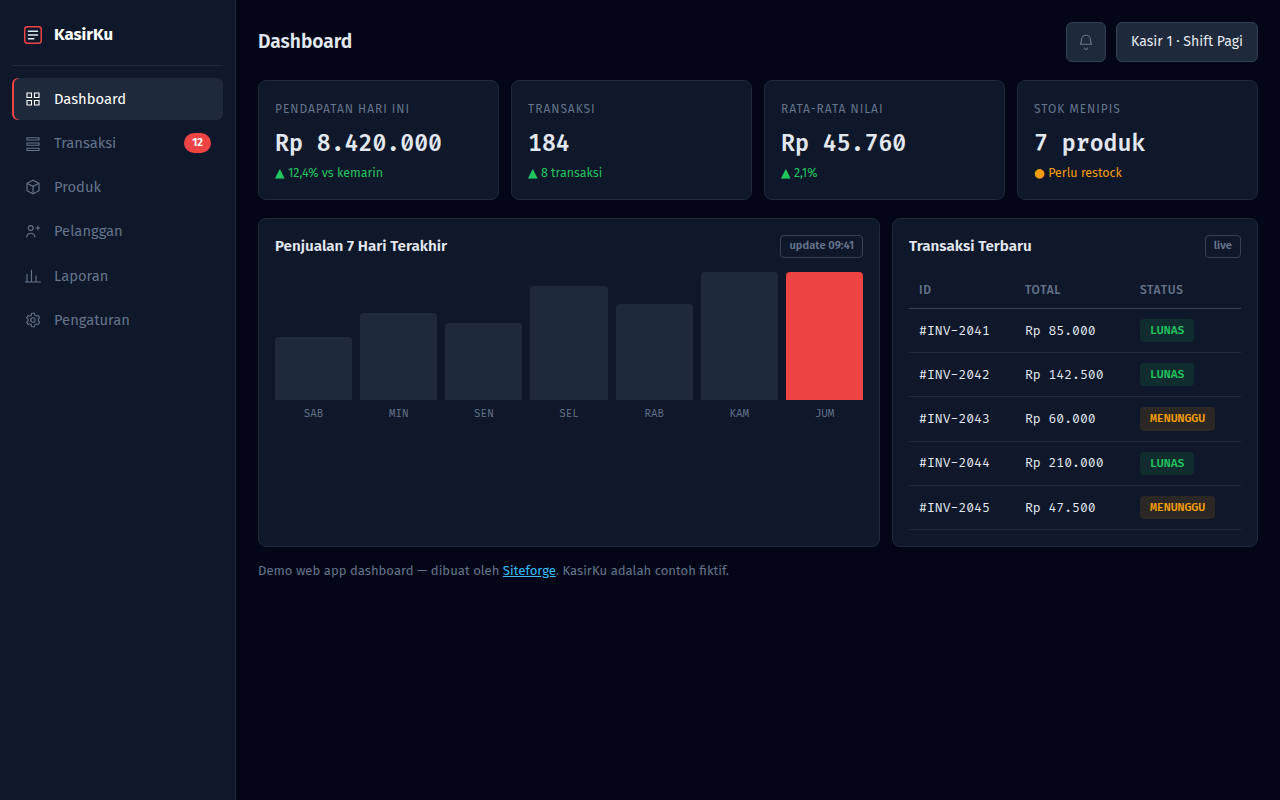Click MENUNGGU status of #INV-2043
The height and width of the screenshot is (800, 1280).
tap(1177, 419)
